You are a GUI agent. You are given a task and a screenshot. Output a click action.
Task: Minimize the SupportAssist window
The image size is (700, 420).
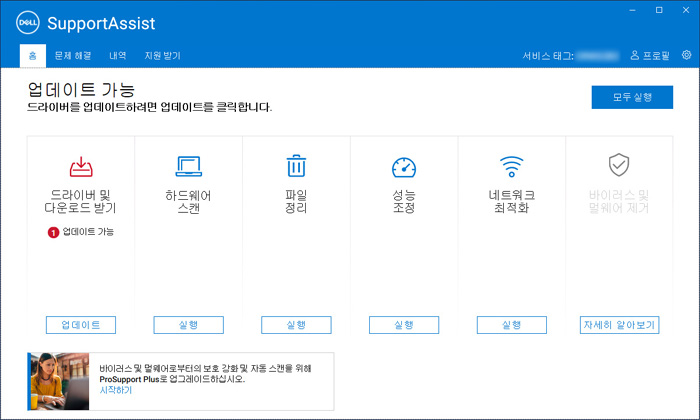(632, 10)
